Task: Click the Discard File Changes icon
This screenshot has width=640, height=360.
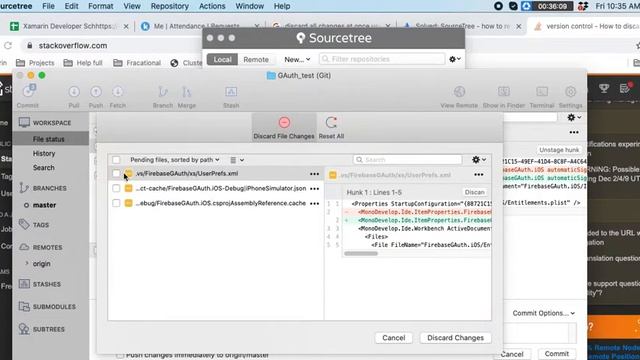Action: pos(284,122)
